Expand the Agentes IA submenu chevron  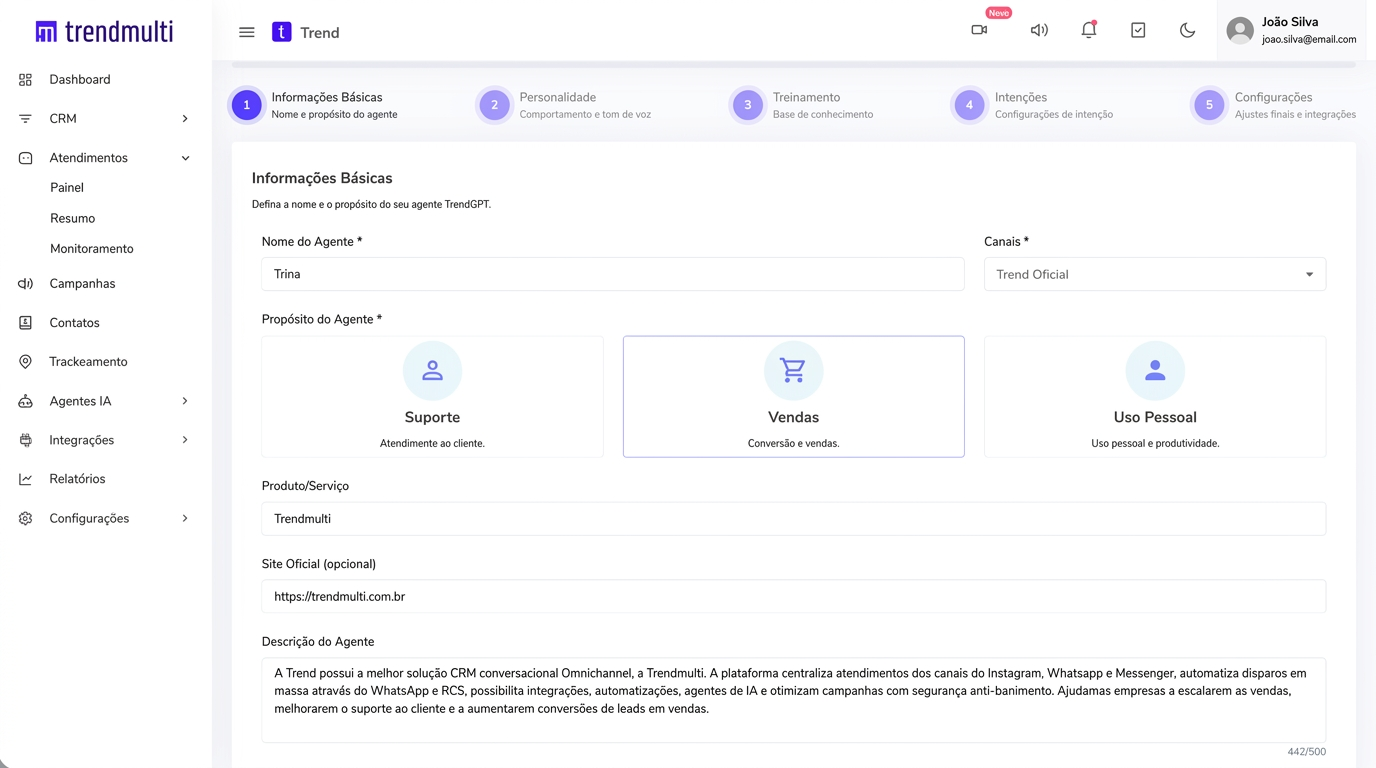185,401
